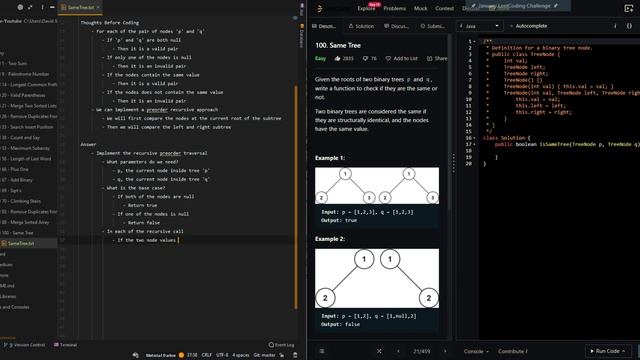The image size is (640, 360).
Task: Expand the Console panel
Action: point(476,351)
